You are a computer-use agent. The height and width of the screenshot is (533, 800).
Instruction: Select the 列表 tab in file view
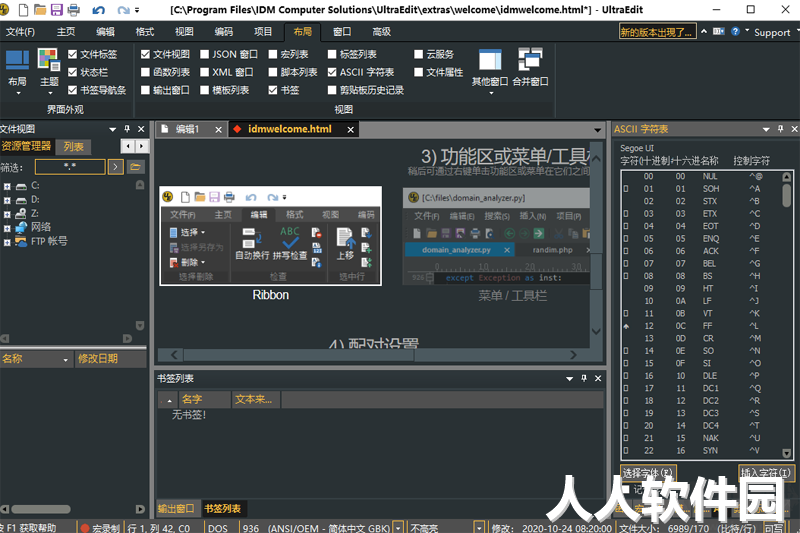point(73,147)
